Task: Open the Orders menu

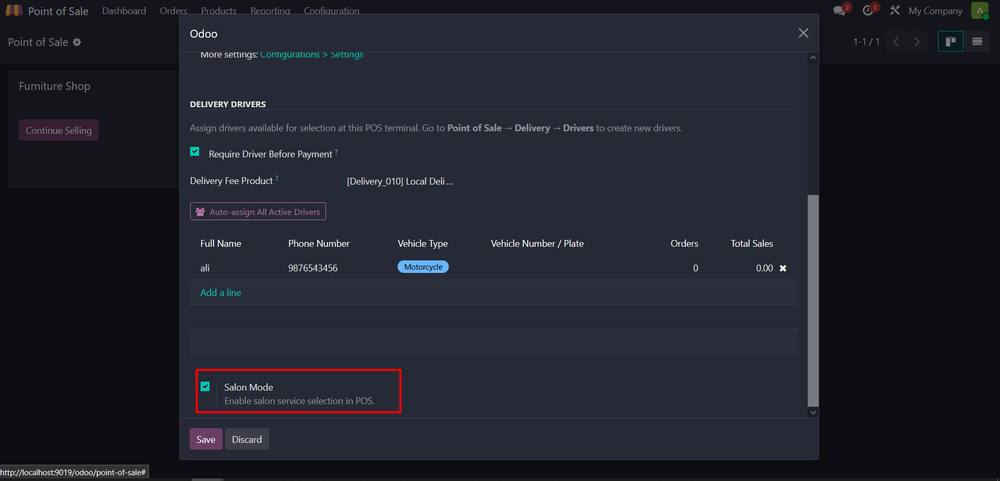Action: click(x=173, y=11)
